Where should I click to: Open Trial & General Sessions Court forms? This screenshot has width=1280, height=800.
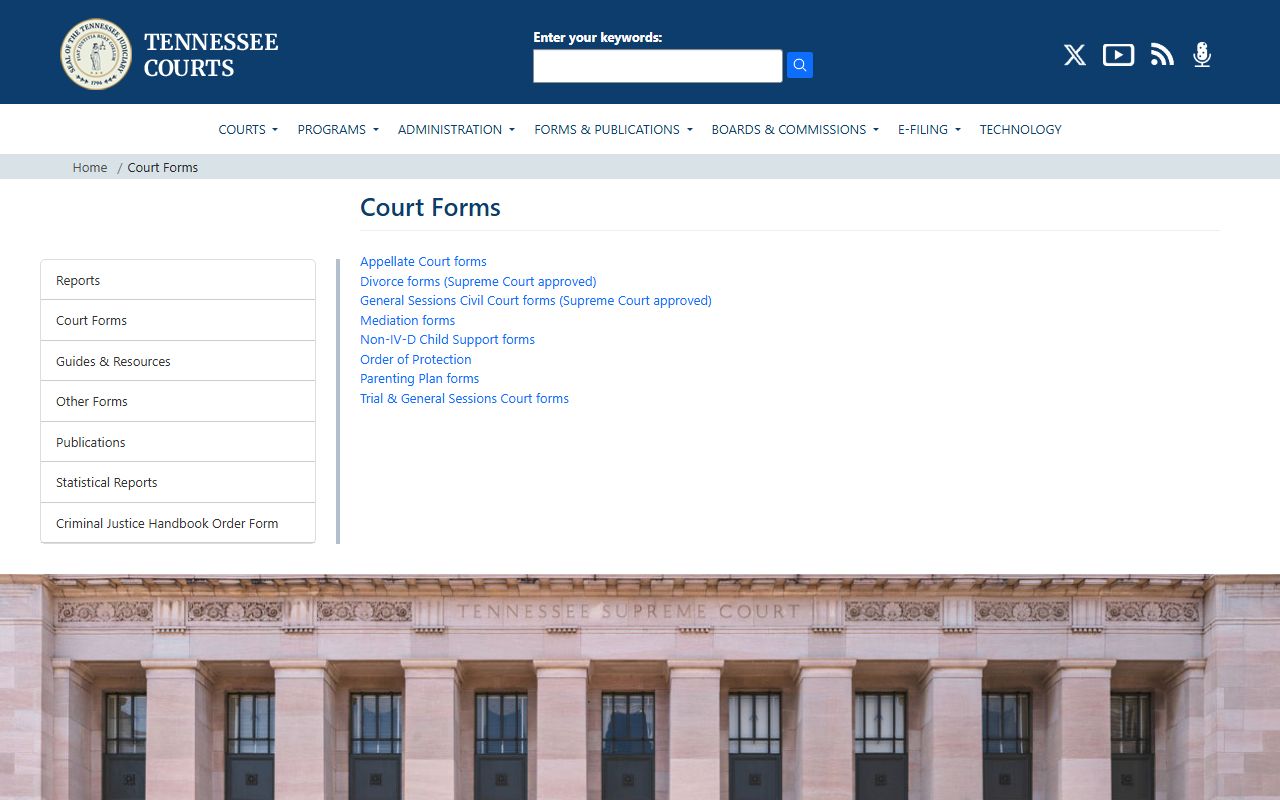click(464, 398)
